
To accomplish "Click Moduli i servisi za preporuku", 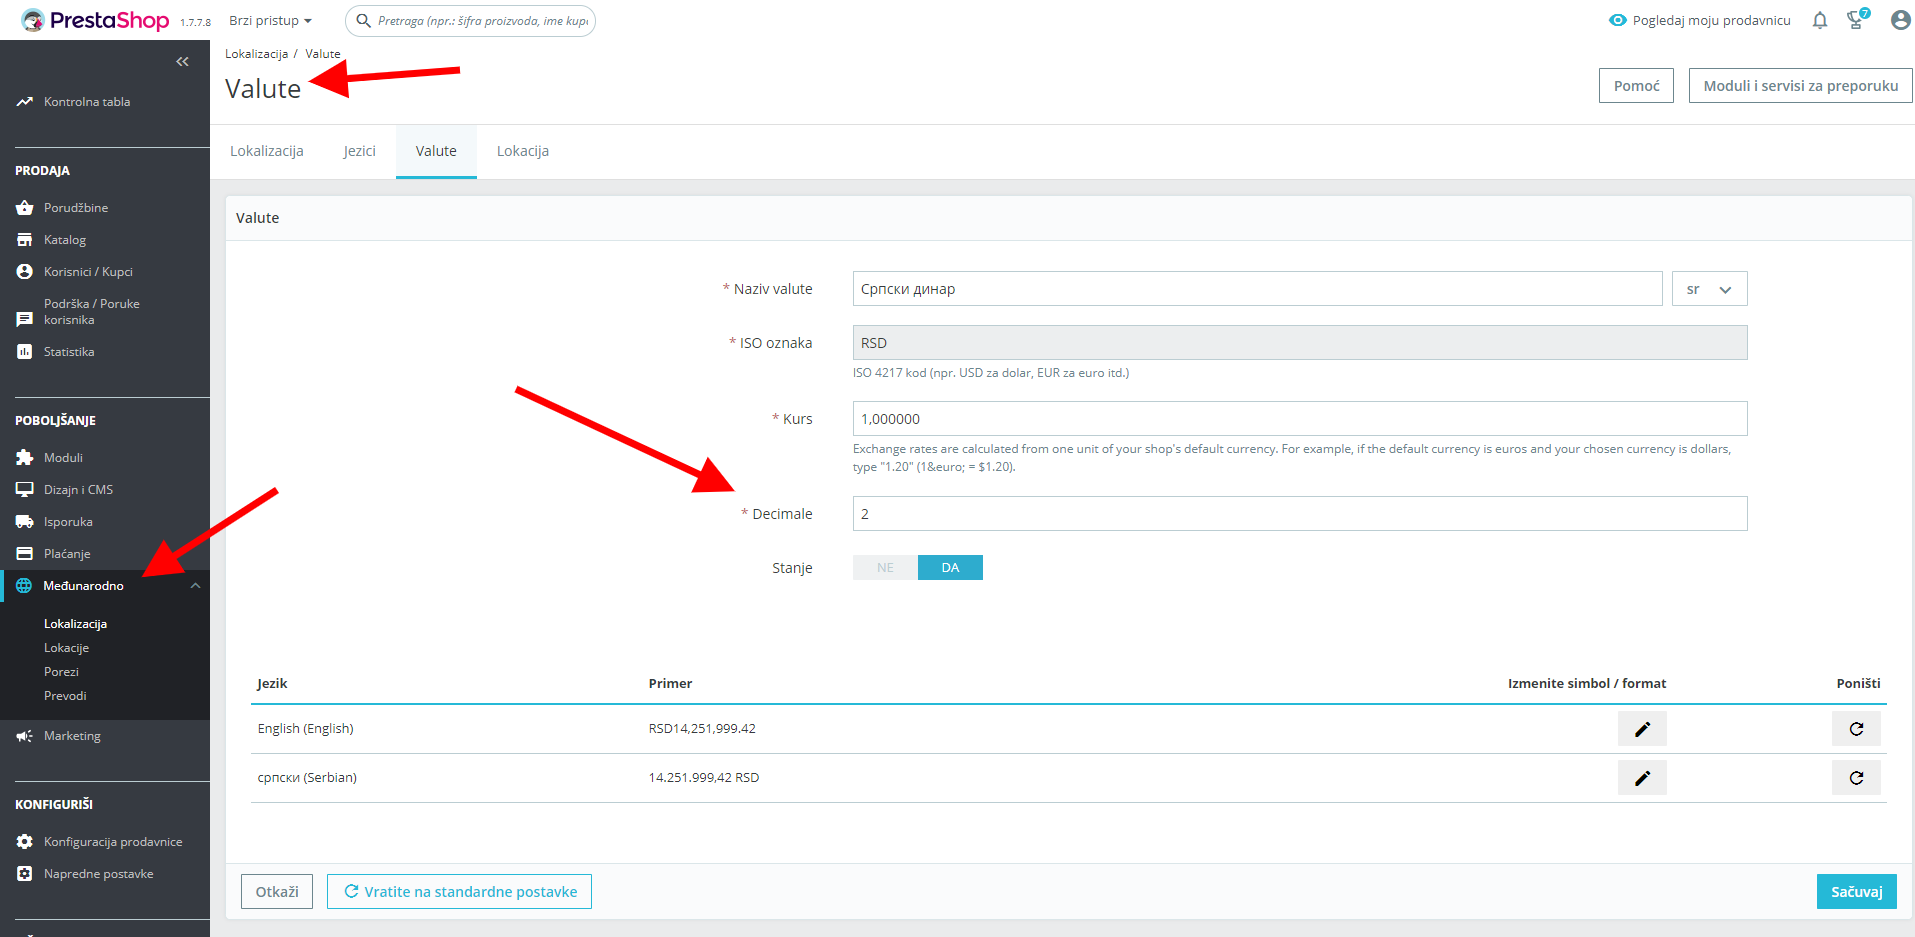I will pyautogui.click(x=1800, y=86).
